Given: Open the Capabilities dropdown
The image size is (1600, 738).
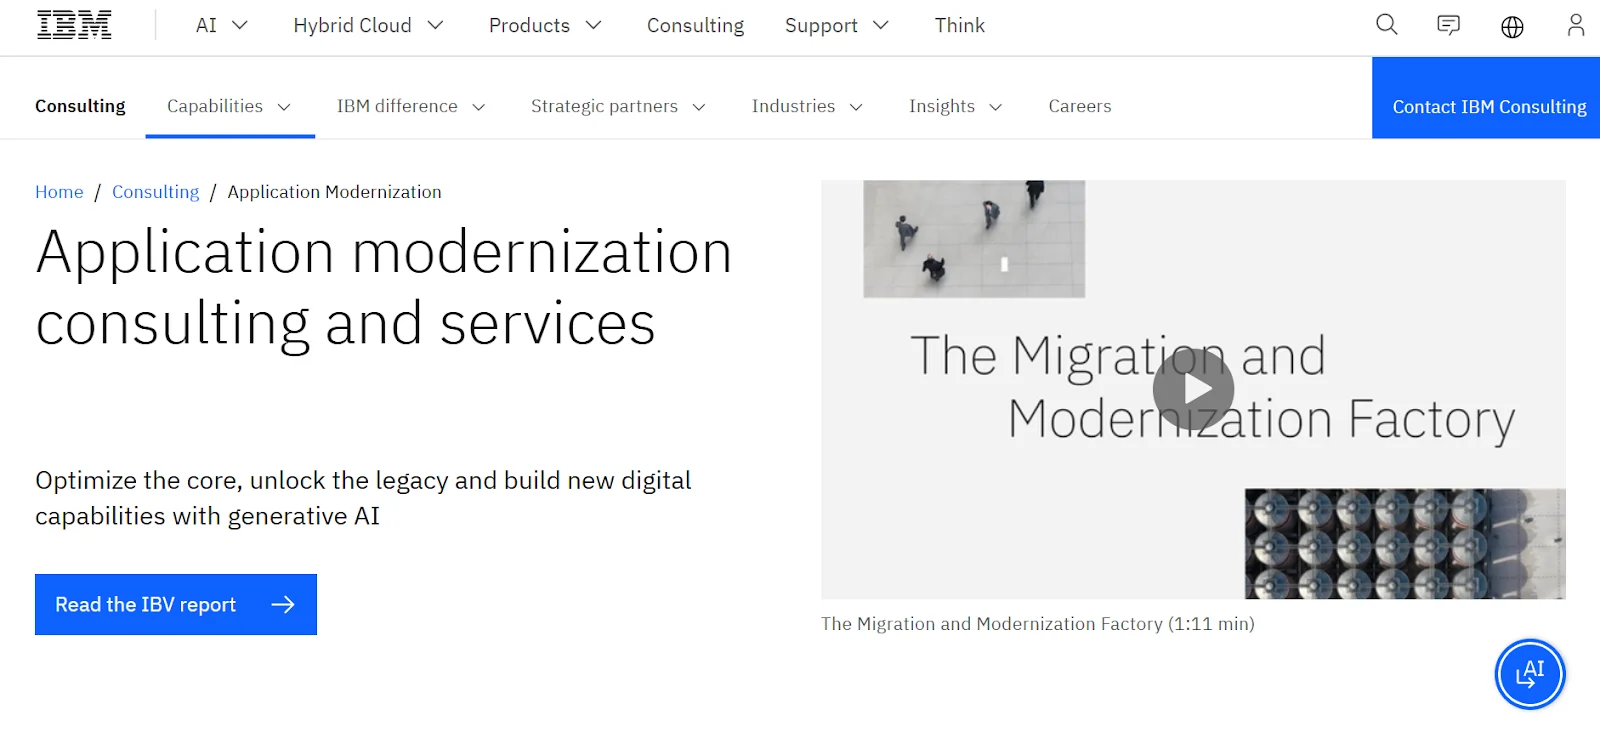Looking at the screenshot, I should pos(230,106).
